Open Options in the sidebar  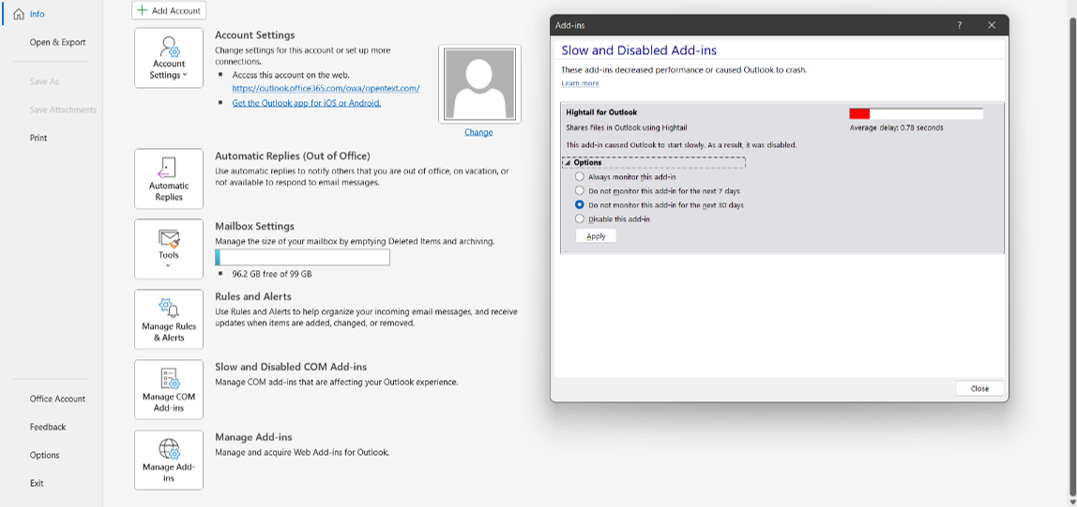pyautogui.click(x=45, y=455)
